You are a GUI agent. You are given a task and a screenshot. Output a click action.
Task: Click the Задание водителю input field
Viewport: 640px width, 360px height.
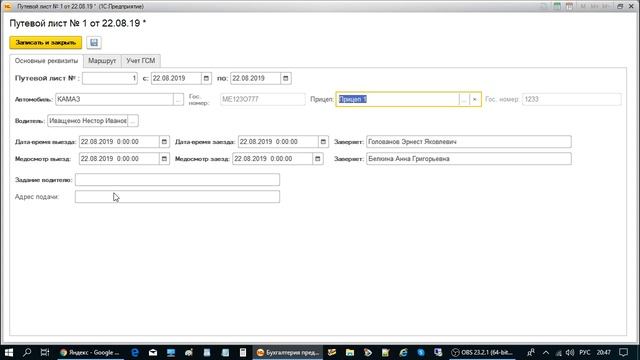tap(177, 180)
